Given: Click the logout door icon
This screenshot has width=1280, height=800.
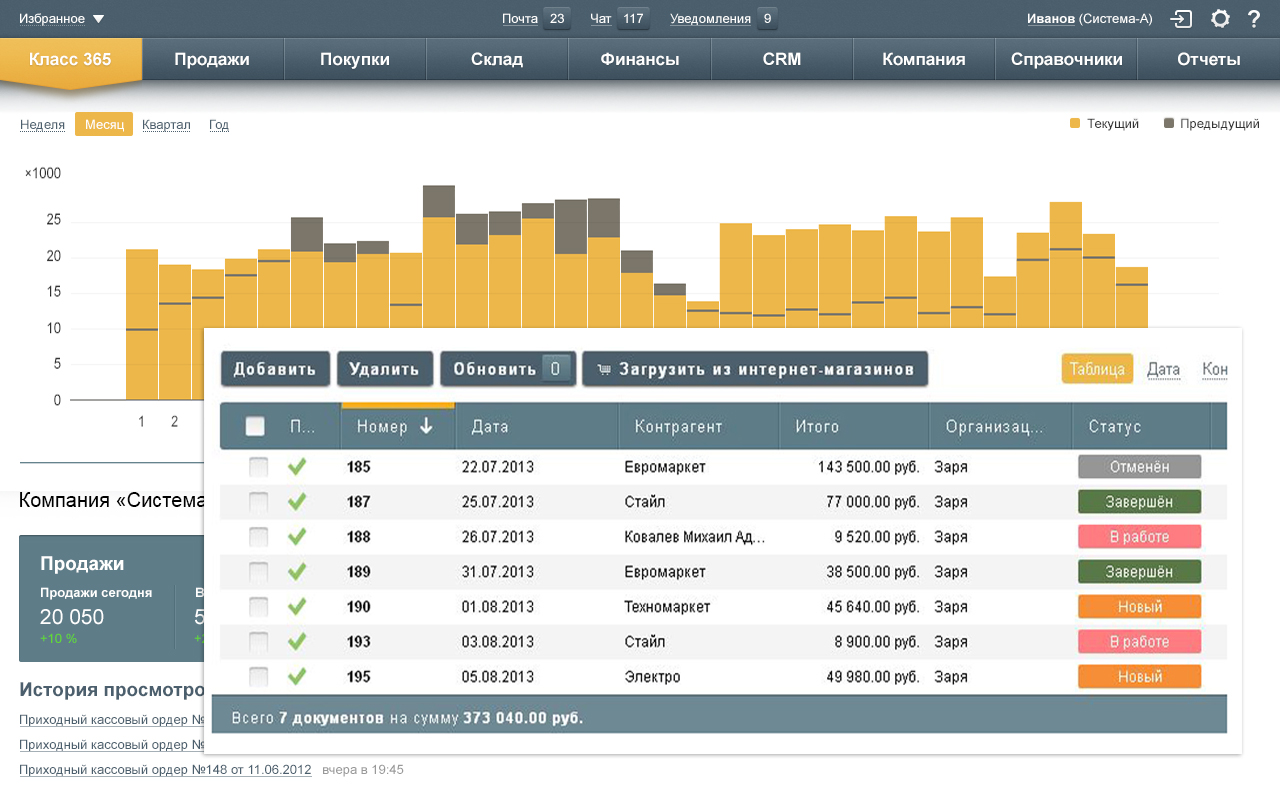Looking at the screenshot, I should (1183, 19).
